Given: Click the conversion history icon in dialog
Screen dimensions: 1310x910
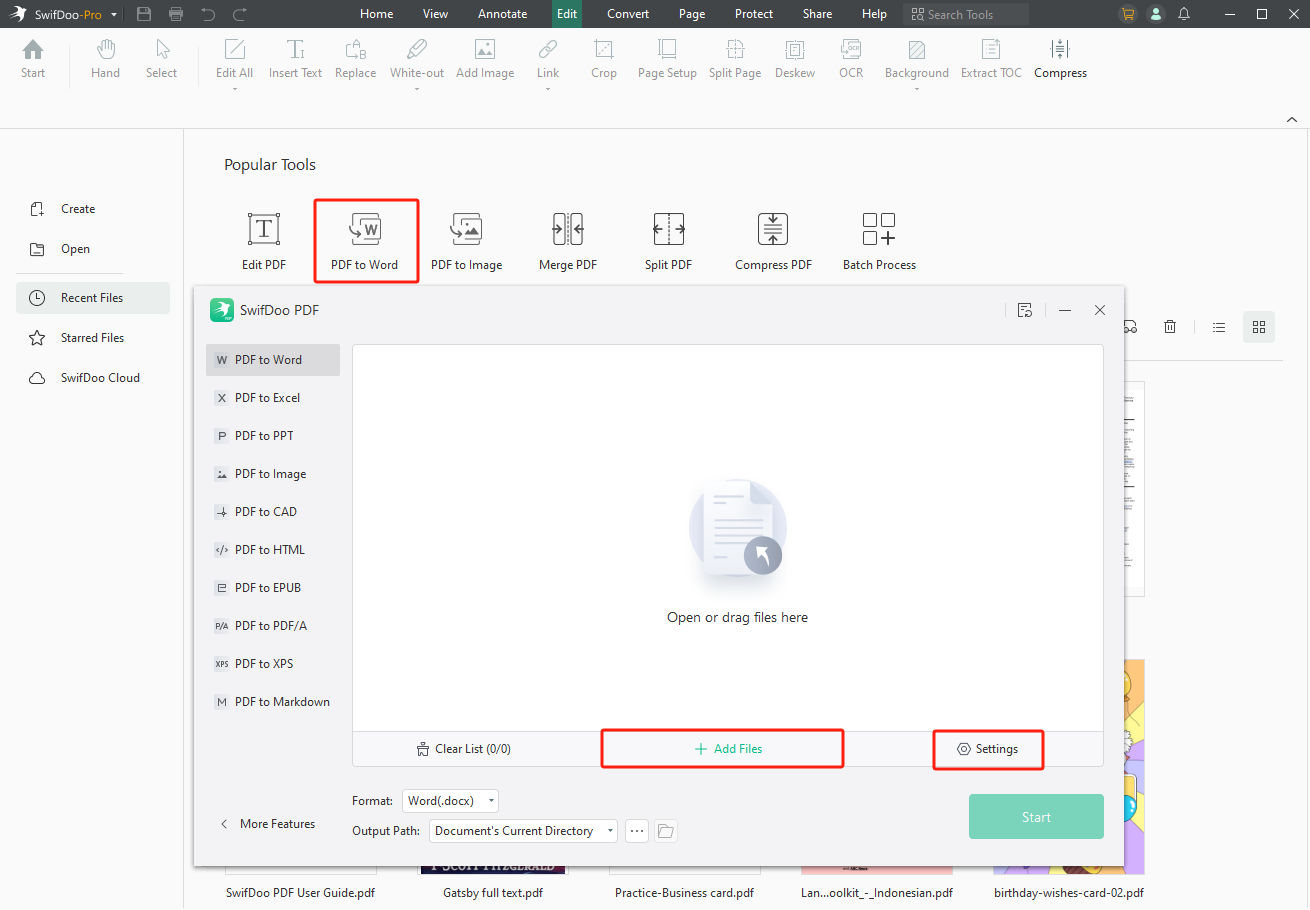Looking at the screenshot, I should pyautogui.click(x=1024, y=310).
